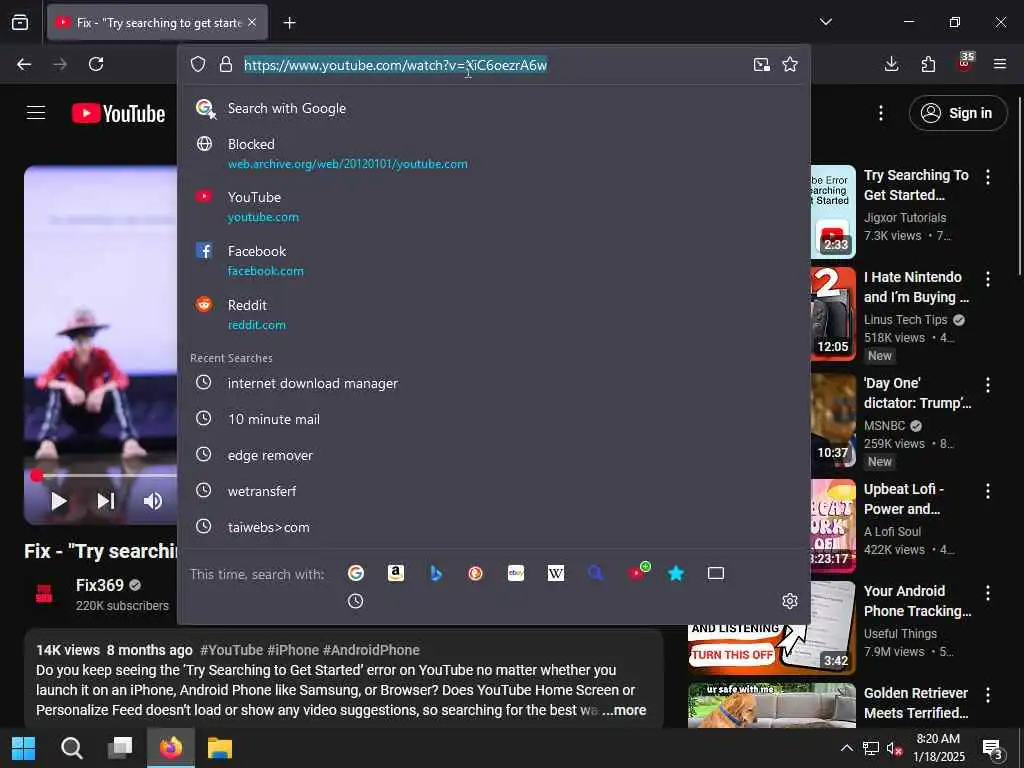Open the Firefox application menu
This screenshot has height=768, width=1024.
1000,64
